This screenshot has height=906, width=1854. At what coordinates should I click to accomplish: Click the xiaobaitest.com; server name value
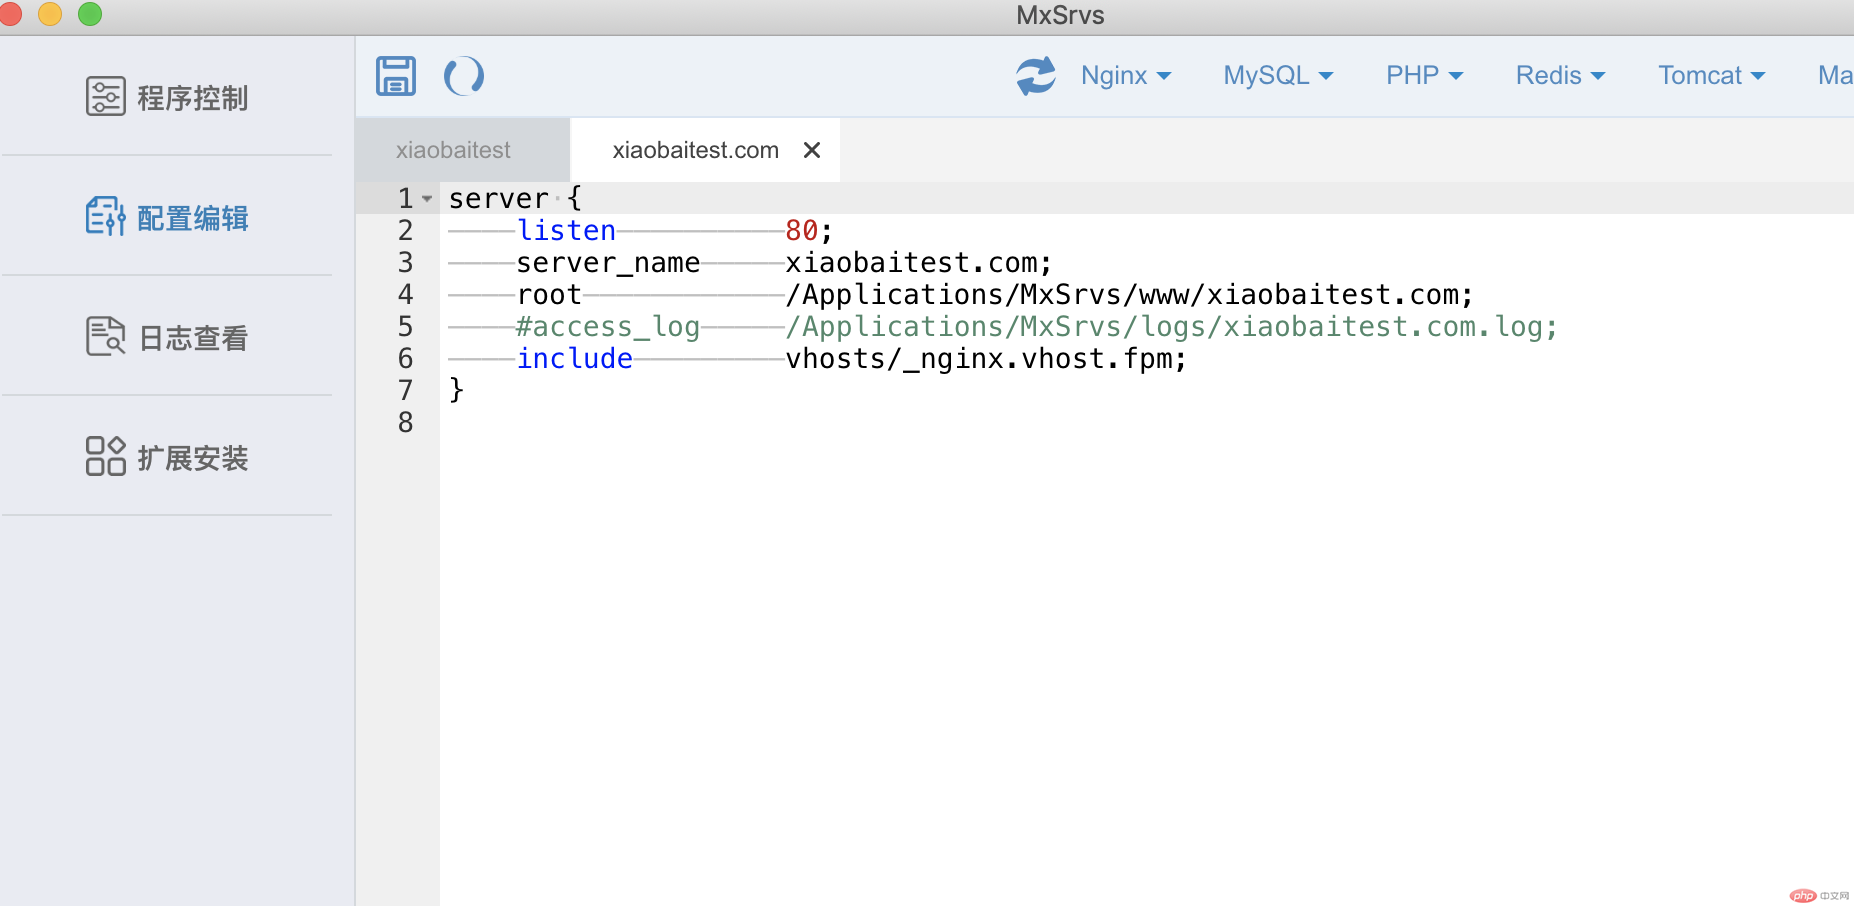(919, 263)
